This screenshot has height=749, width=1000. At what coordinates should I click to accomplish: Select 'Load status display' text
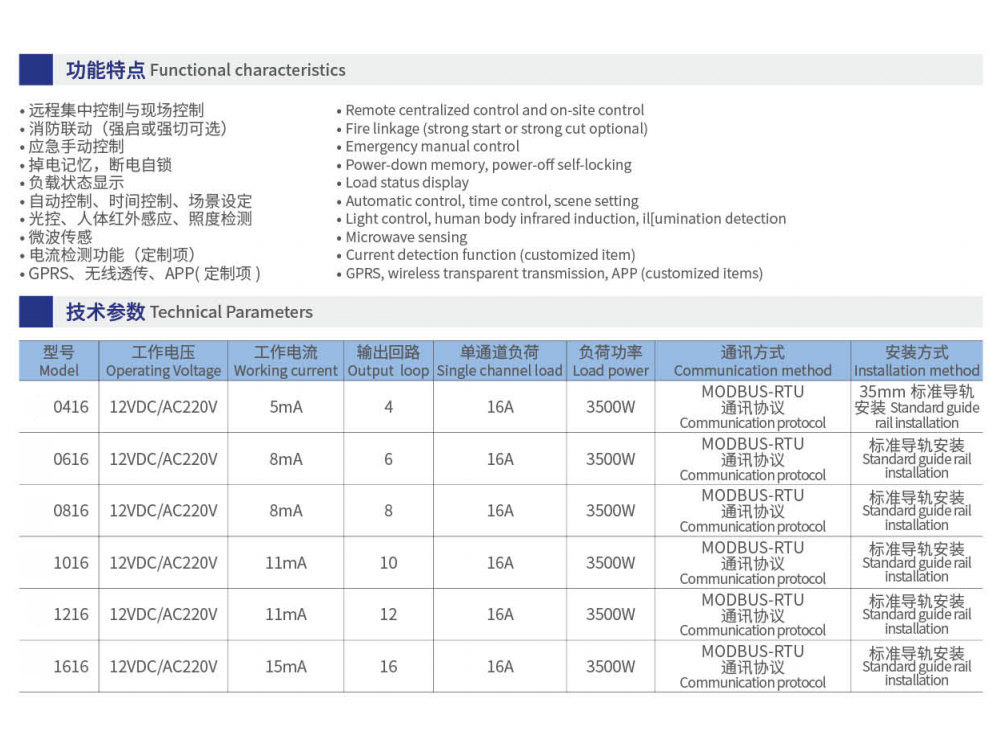point(407,182)
